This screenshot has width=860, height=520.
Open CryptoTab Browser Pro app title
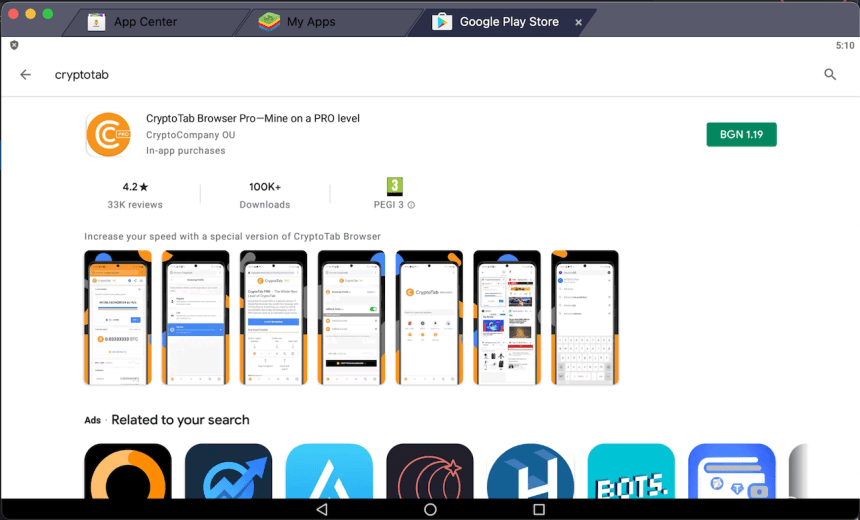(x=253, y=118)
